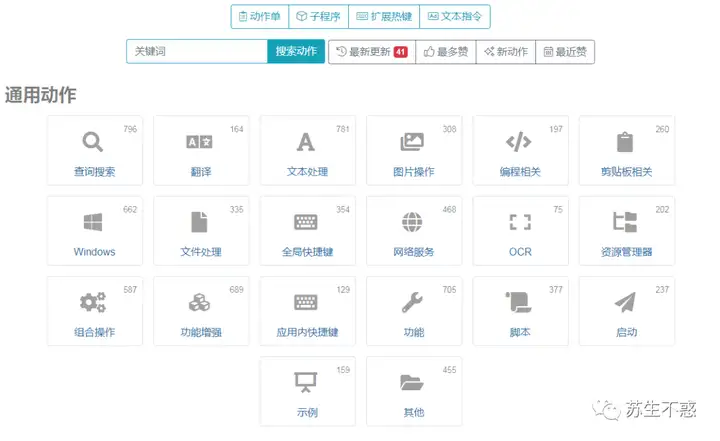720x441 pixels.
Task: Open the 应用内快捷键 category link
Action: coord(308,332)
